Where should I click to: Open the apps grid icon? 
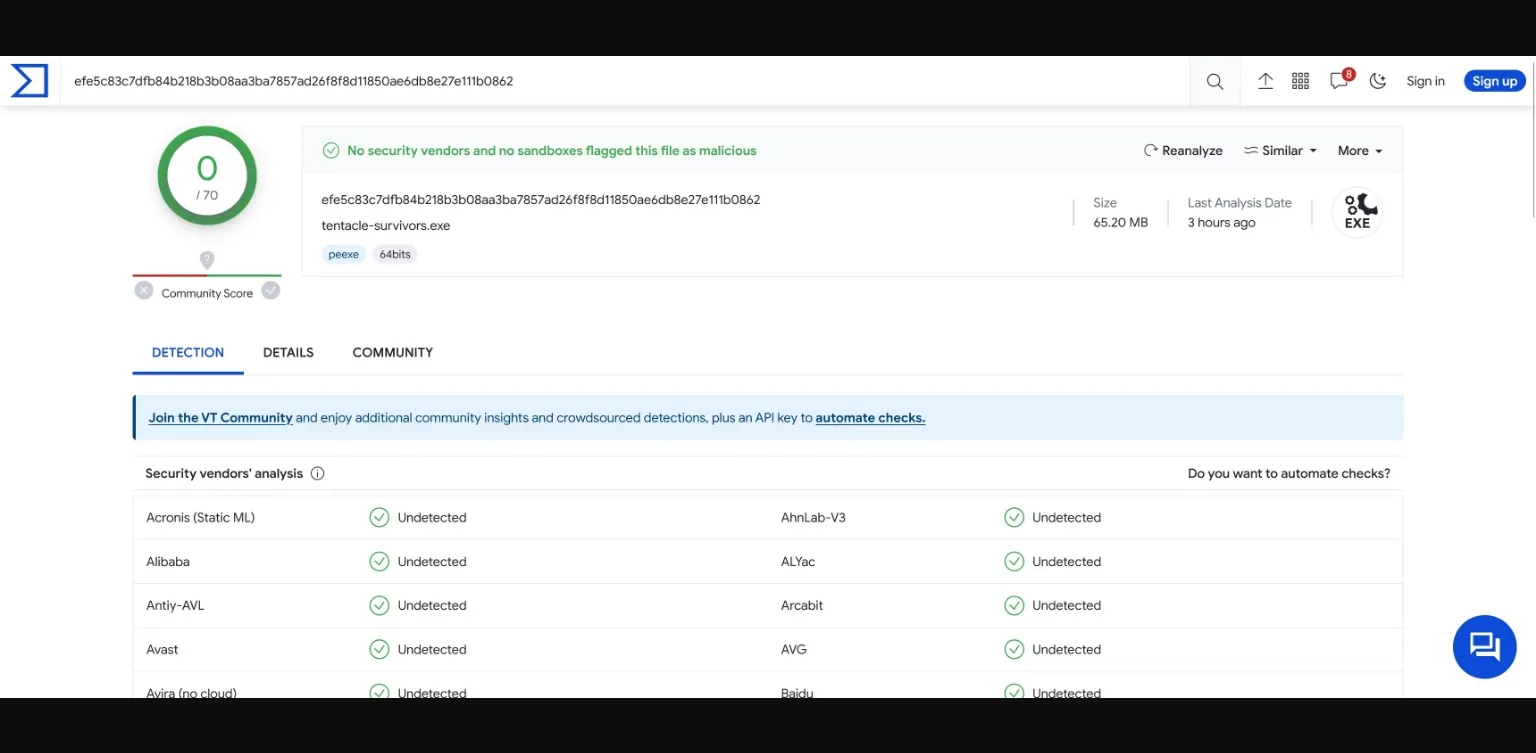(x=1300, y=82)
